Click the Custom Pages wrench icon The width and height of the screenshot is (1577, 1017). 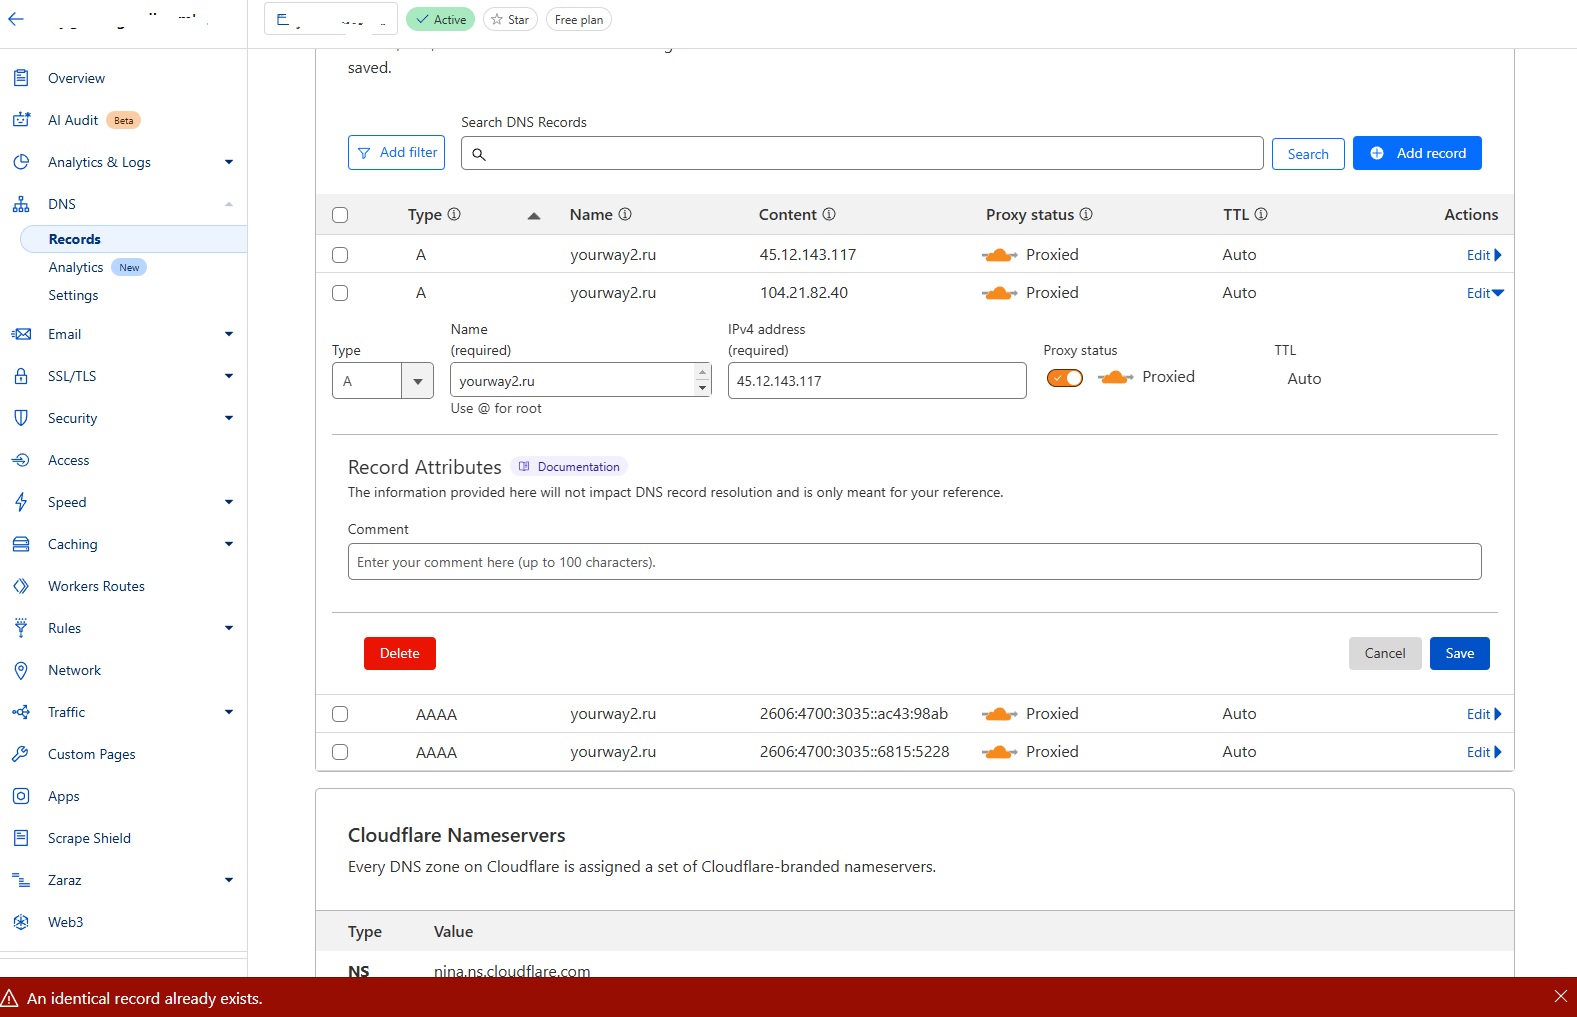pos(21,754)
